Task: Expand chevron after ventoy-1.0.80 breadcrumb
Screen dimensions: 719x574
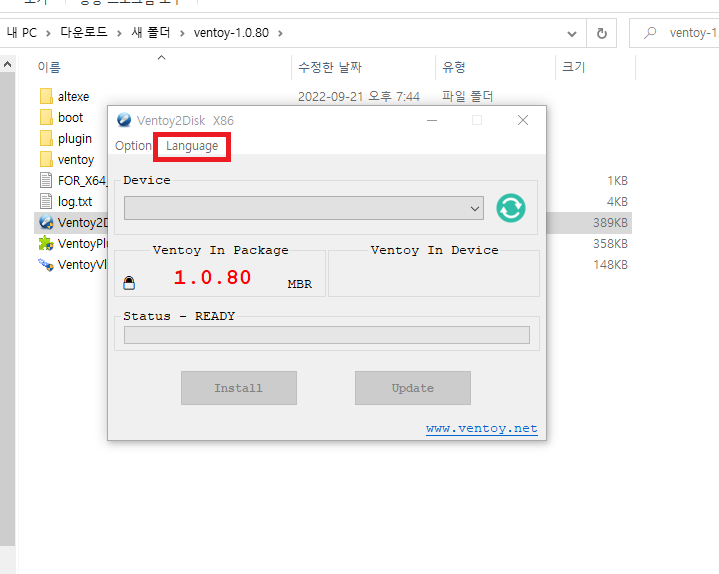Action: (280, 33)
